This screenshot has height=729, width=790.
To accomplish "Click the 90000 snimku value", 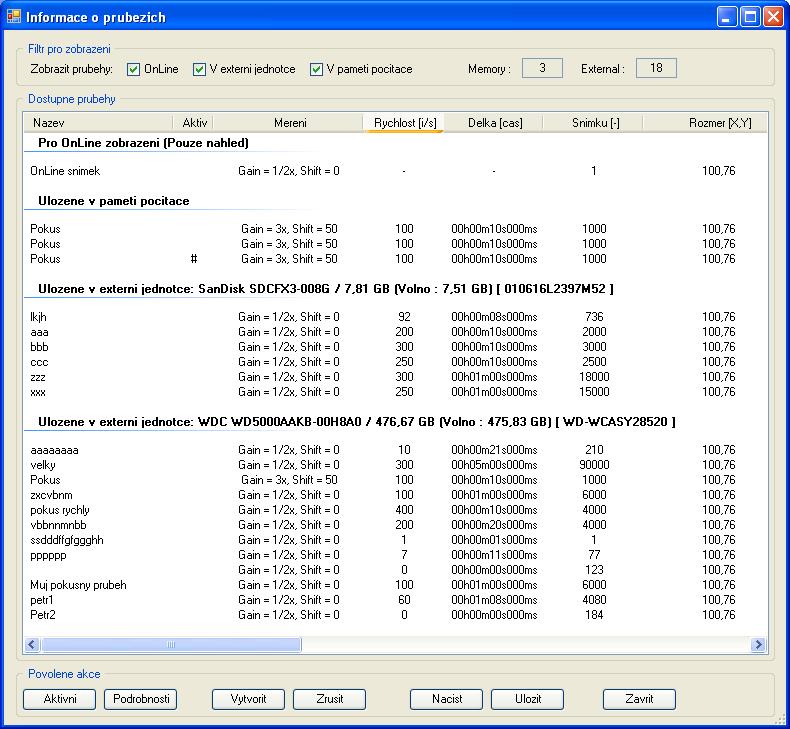I will point(594,465).
